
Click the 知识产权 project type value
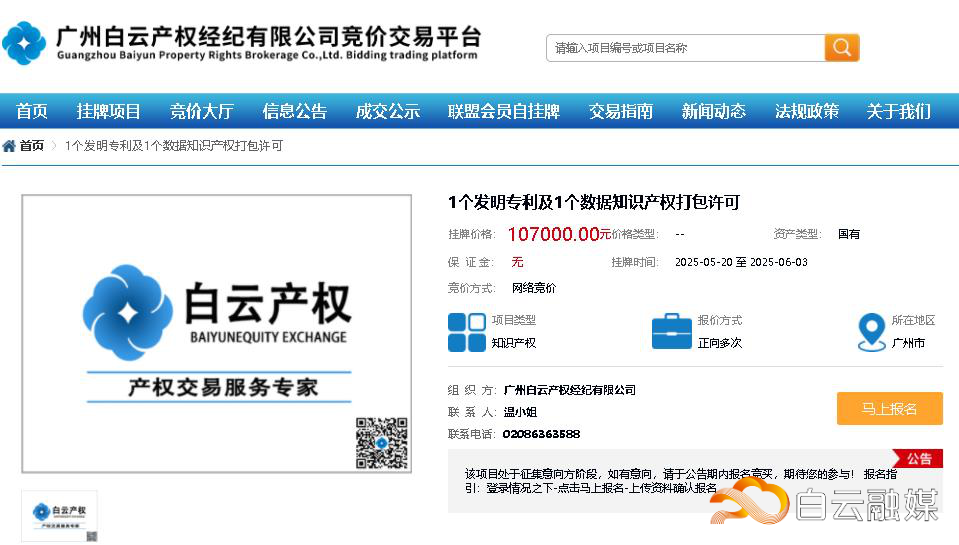coord(514,343)
